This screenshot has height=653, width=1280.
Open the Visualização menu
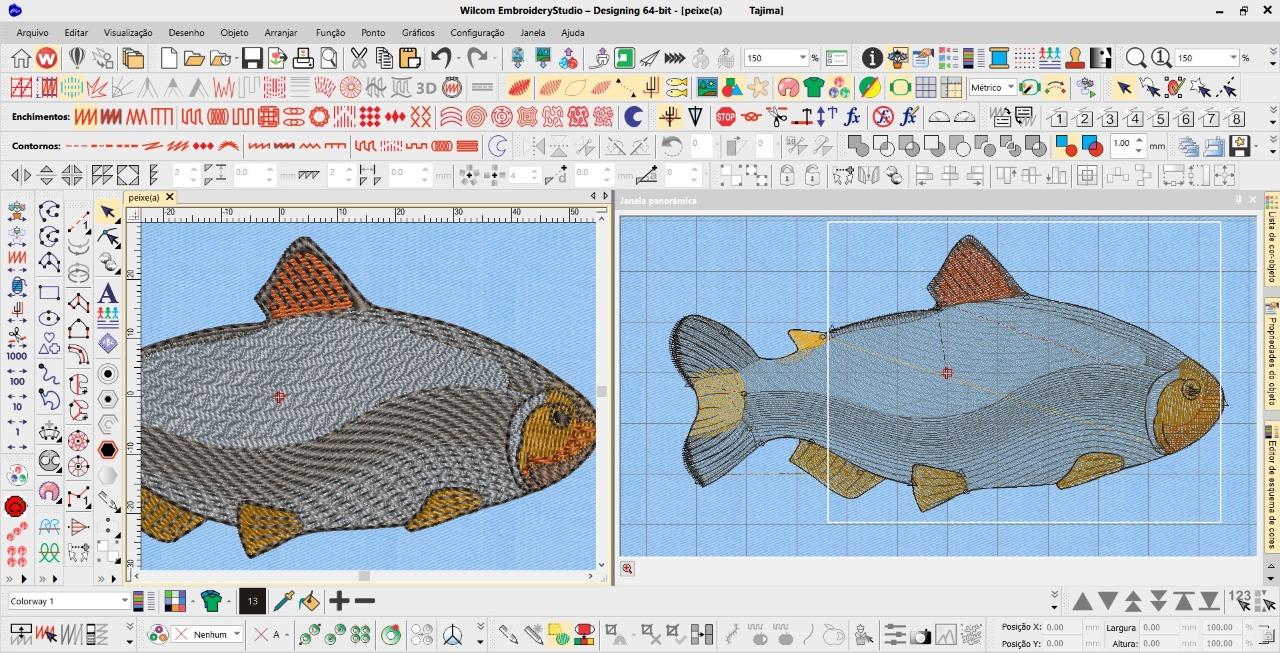pos(128,33)
